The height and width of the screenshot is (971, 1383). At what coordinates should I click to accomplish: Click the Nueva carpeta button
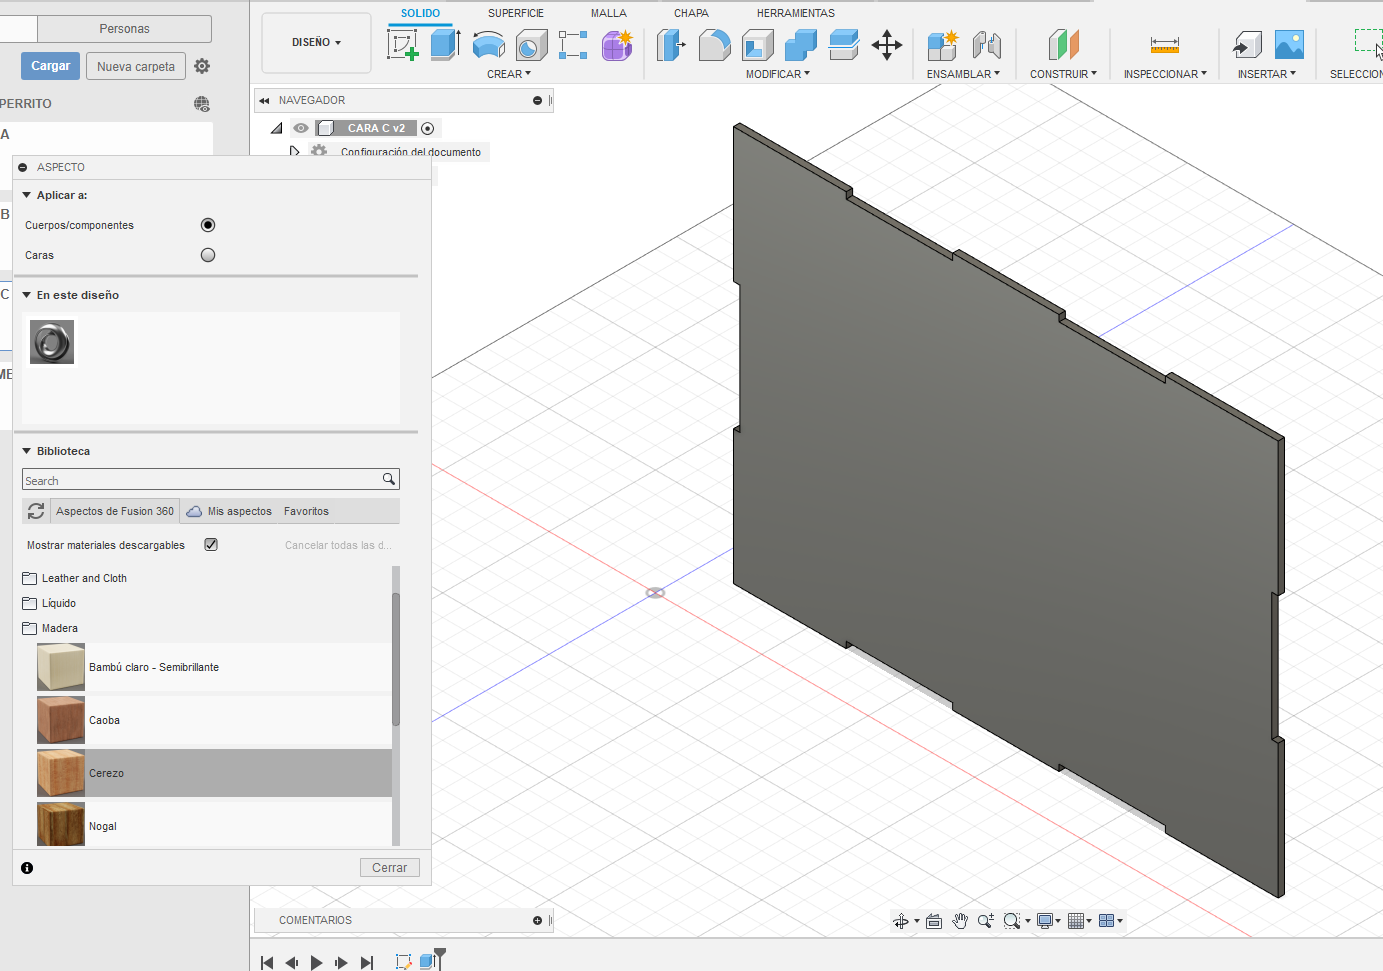pos(136,67)
